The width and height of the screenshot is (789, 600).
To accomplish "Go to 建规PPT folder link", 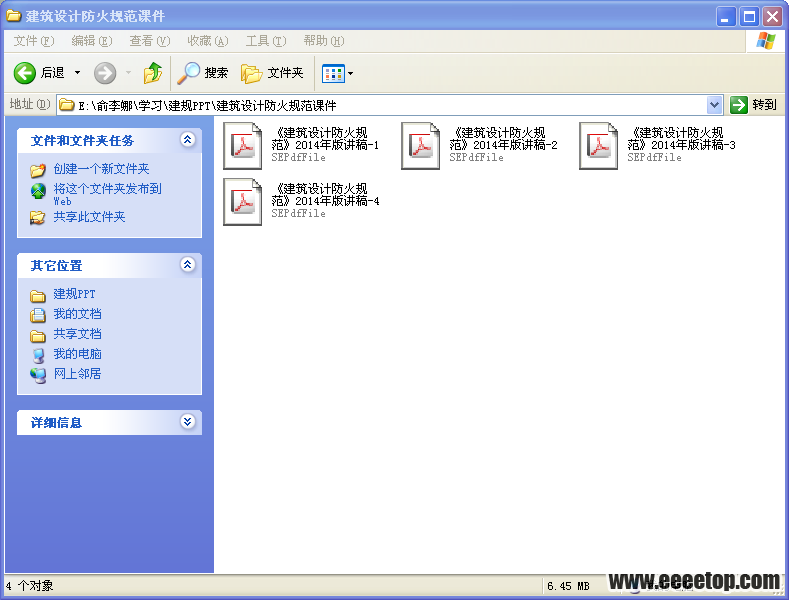I will 74,294.
